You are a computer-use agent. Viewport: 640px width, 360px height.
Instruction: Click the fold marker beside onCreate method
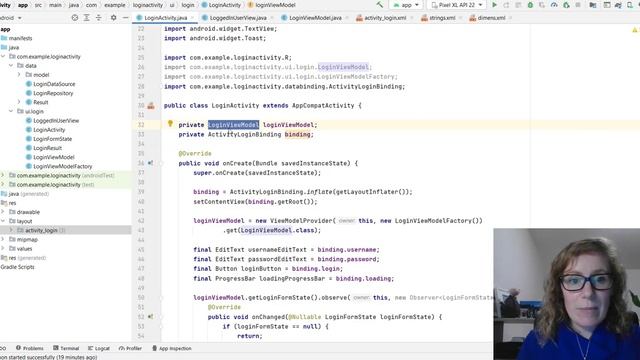pos(161,163)
